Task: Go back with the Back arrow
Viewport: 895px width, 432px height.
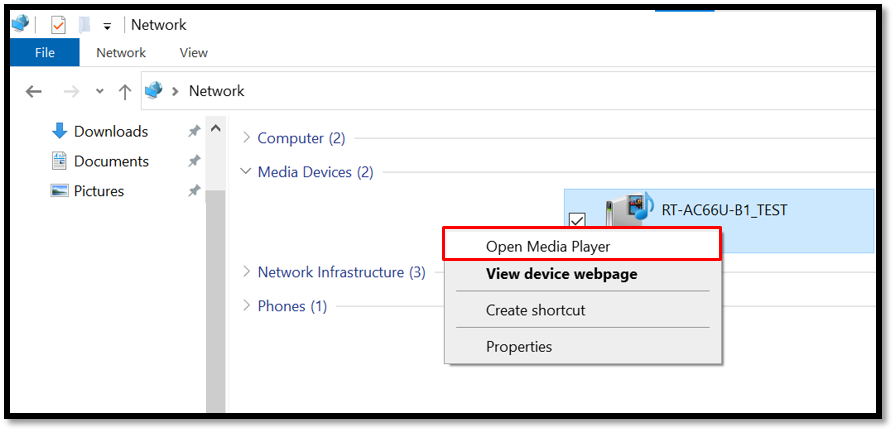Action: pyautogui.click(x=34, y=91)
